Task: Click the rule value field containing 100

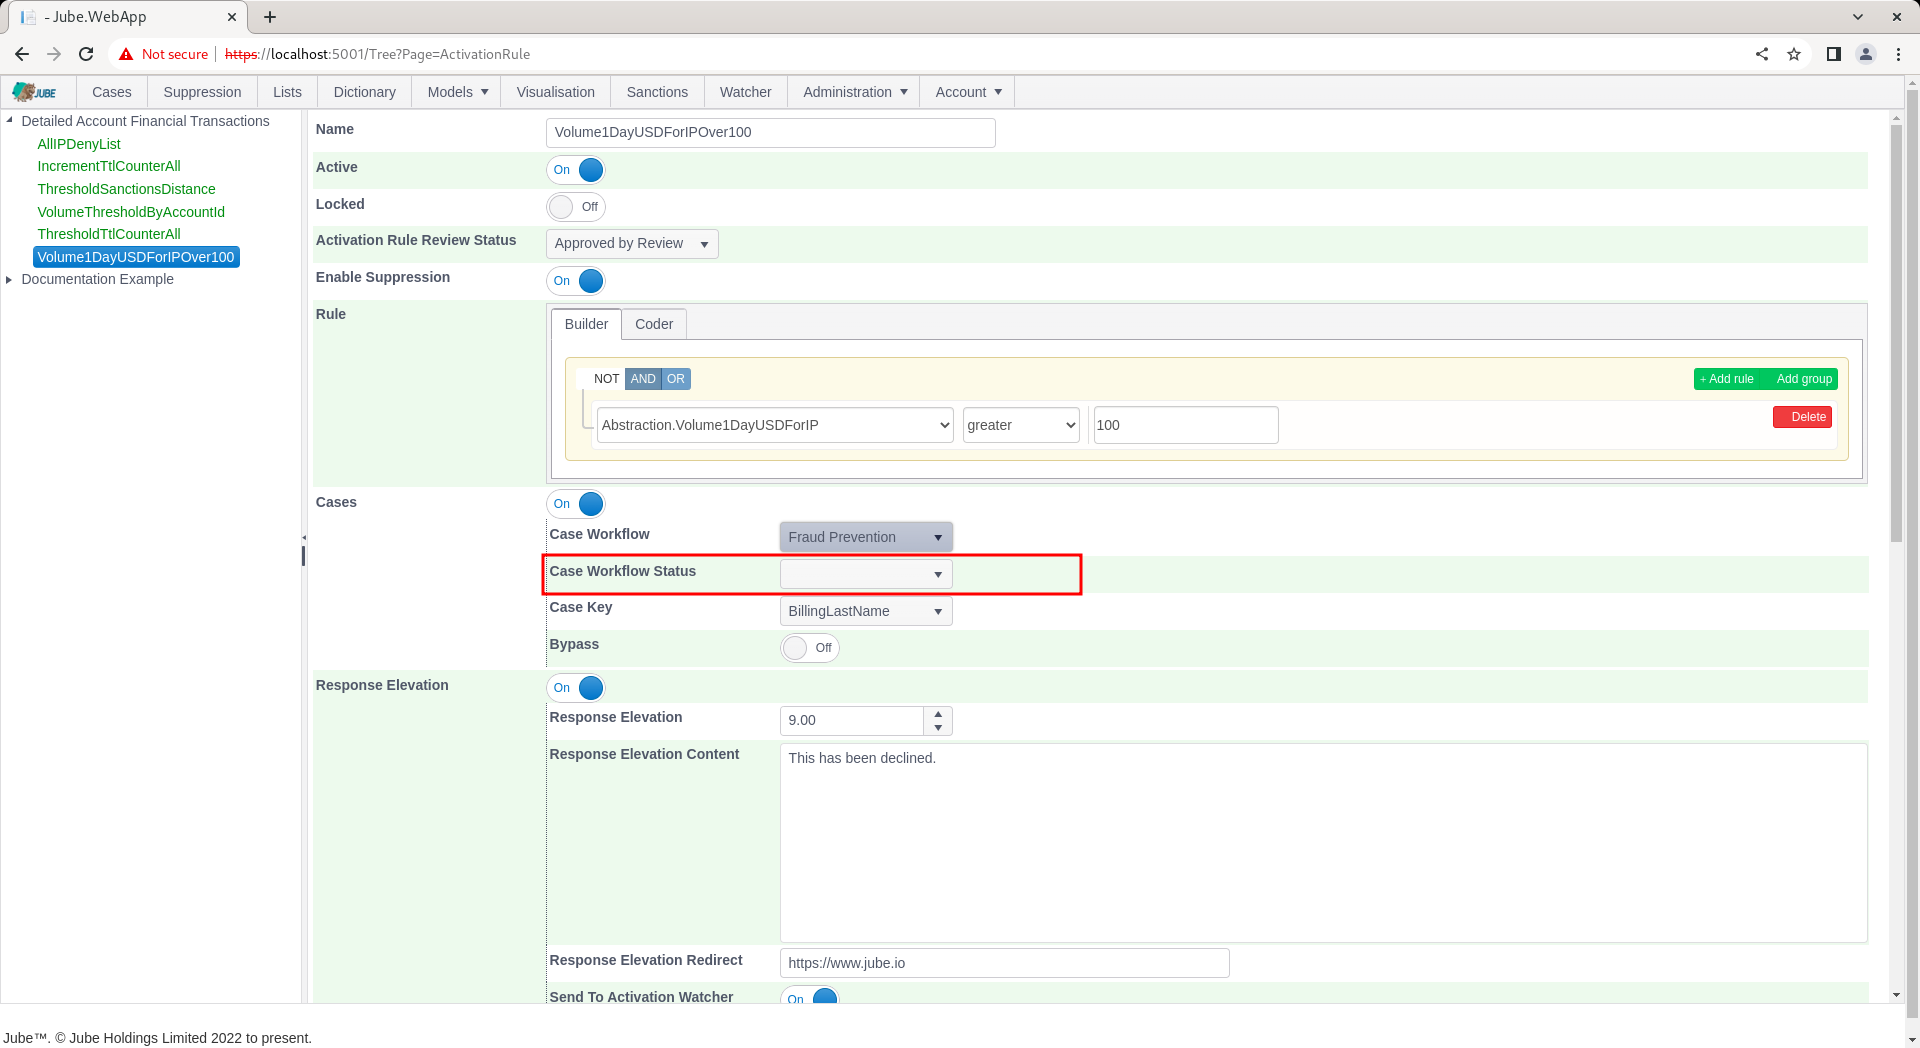Action: [x=1186, y=425]
